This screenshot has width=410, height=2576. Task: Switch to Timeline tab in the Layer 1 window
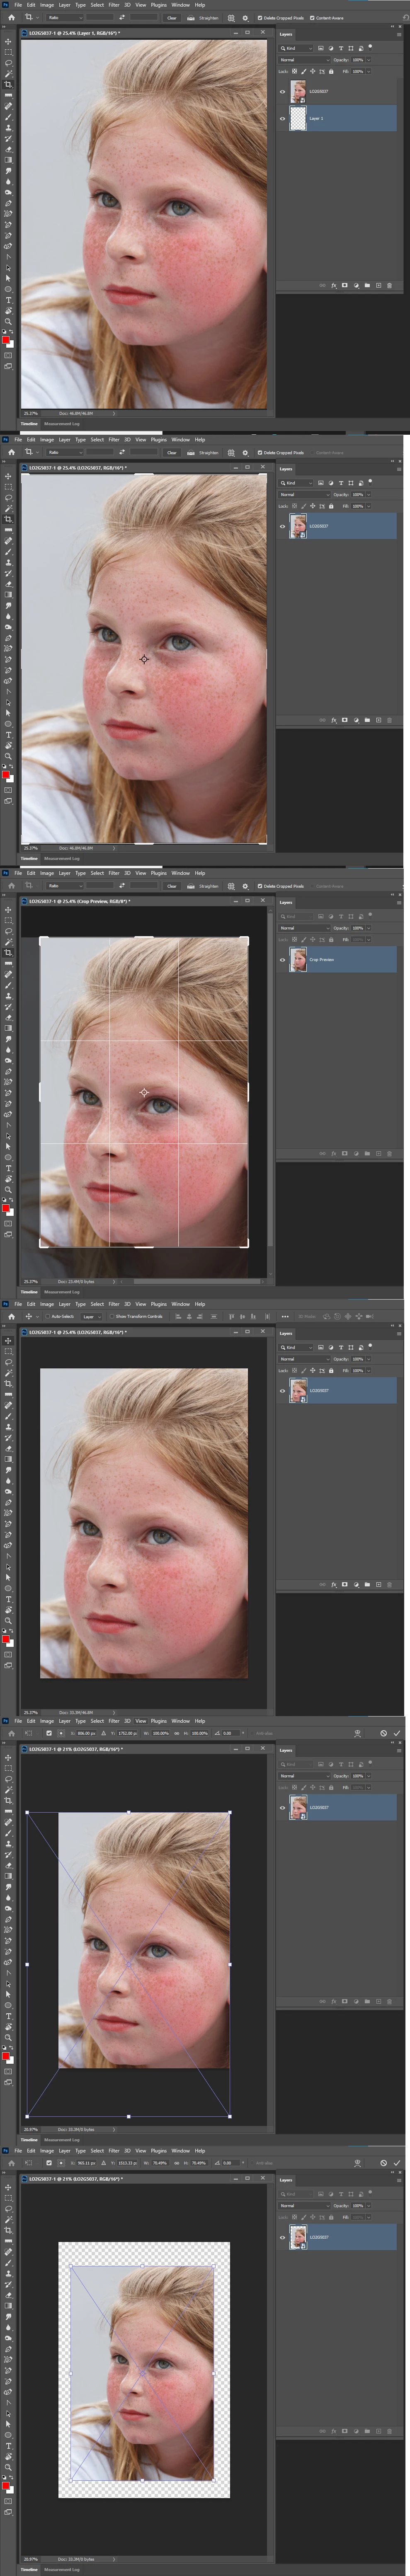coord(29,423)
